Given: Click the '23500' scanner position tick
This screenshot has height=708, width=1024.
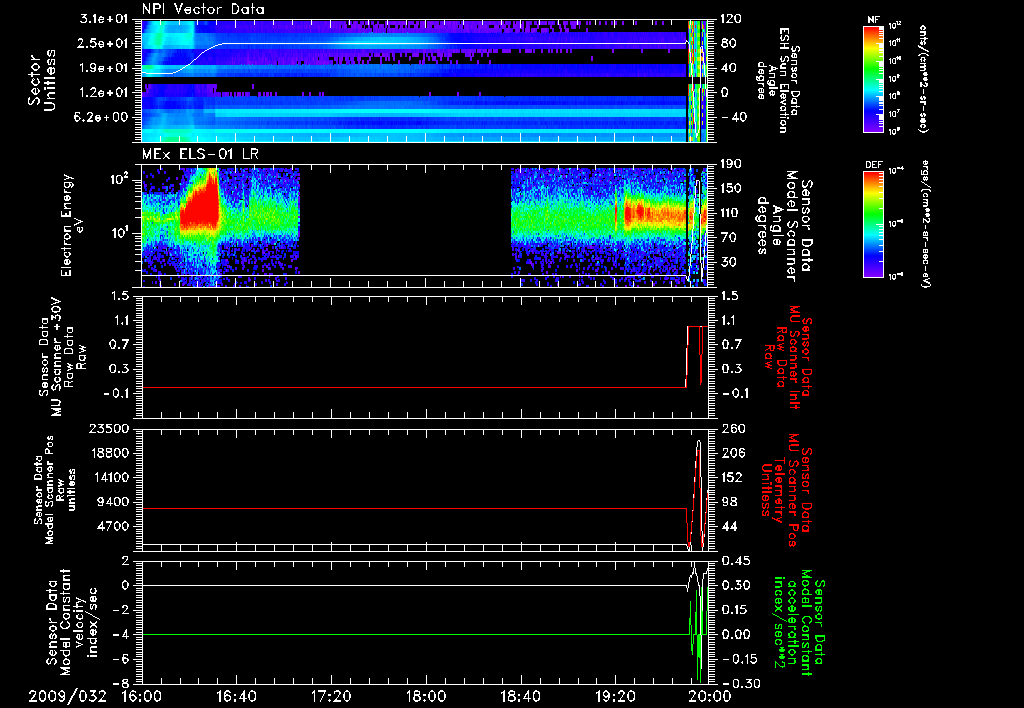Looking at the screenshot, I should pos(110,429).
